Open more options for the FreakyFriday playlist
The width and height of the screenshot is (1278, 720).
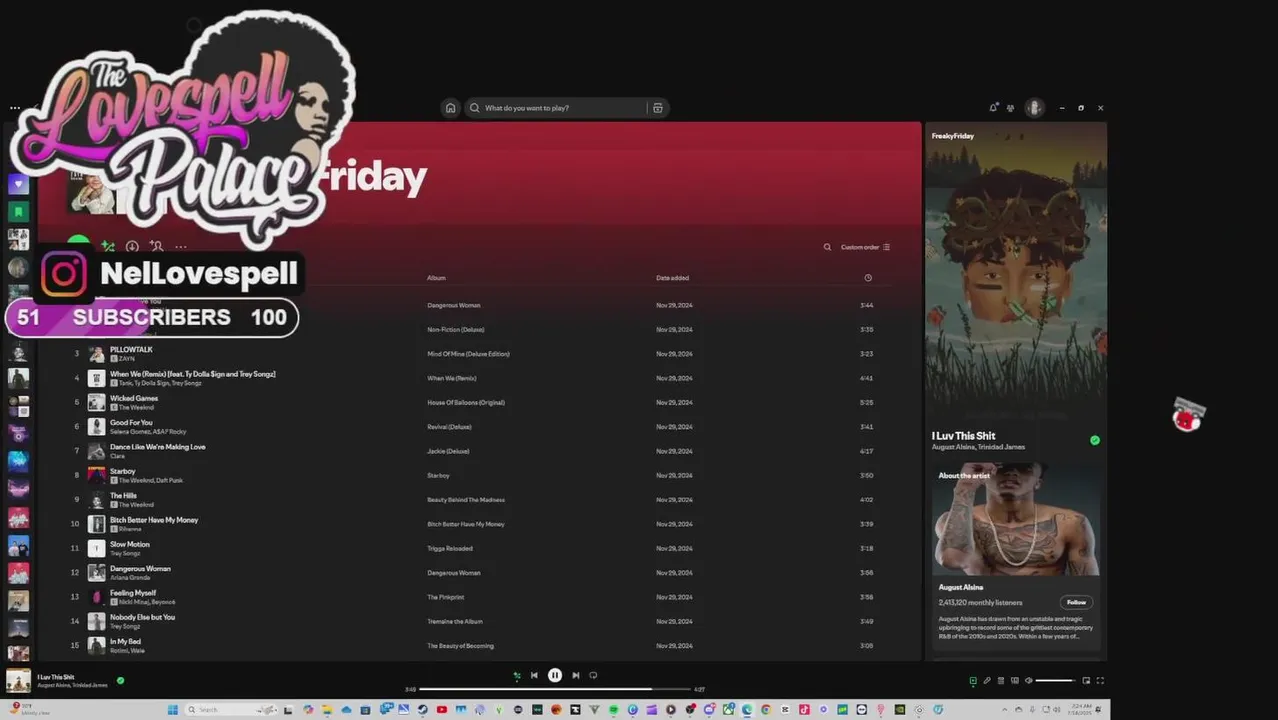(181, 247)
